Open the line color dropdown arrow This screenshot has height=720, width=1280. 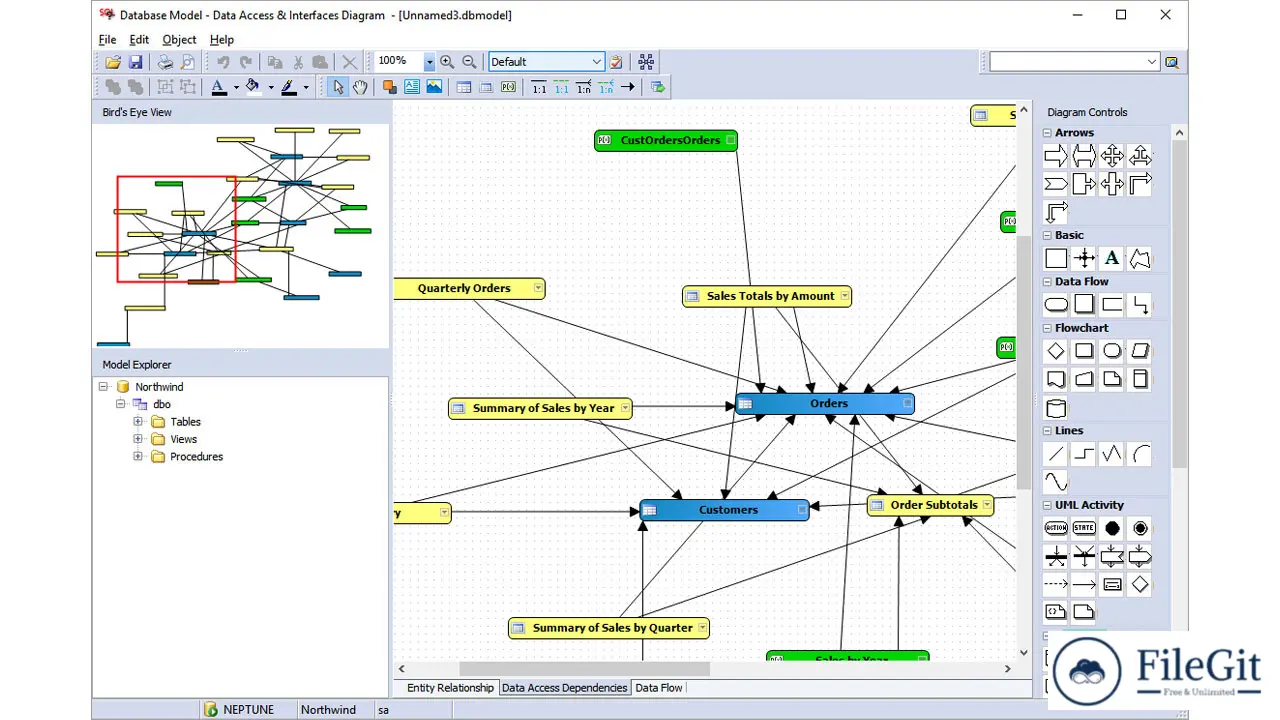click(x=306, y=87)
